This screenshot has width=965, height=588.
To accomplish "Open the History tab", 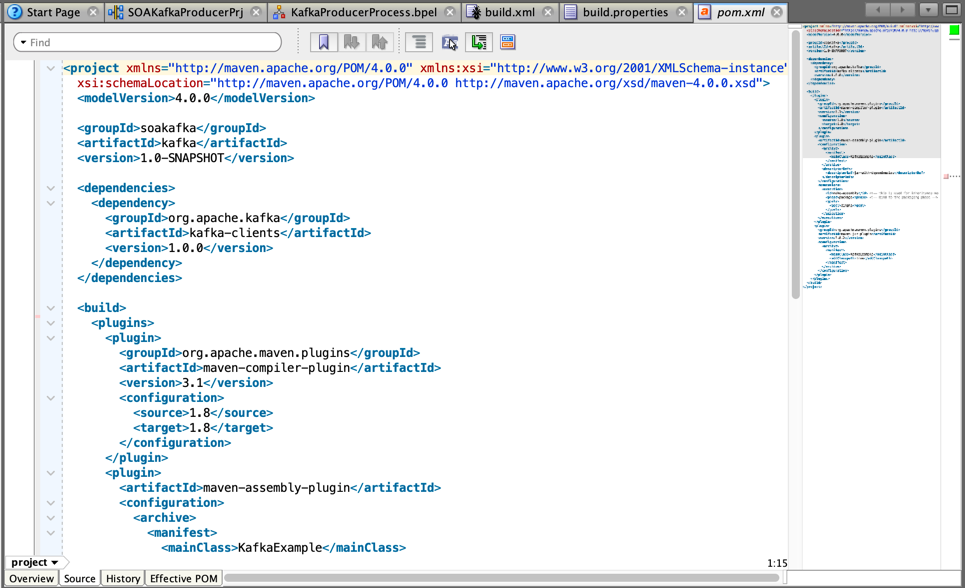I will pyautogui.click(x=122, y=579).
